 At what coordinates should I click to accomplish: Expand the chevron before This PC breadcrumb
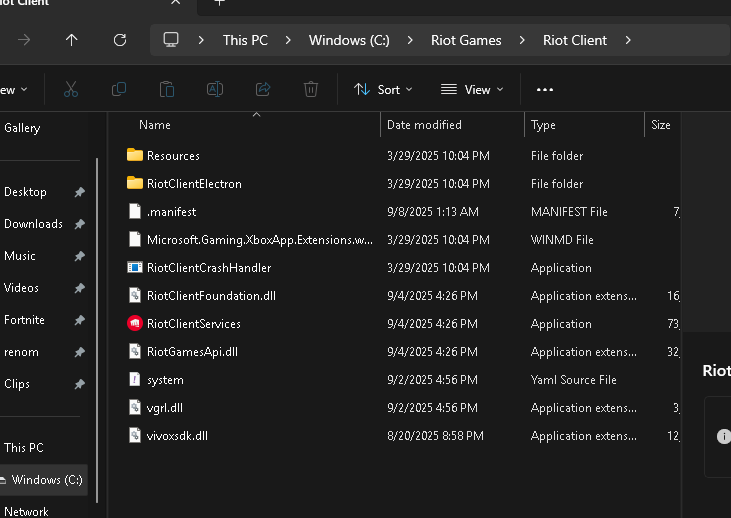[201, 40]
